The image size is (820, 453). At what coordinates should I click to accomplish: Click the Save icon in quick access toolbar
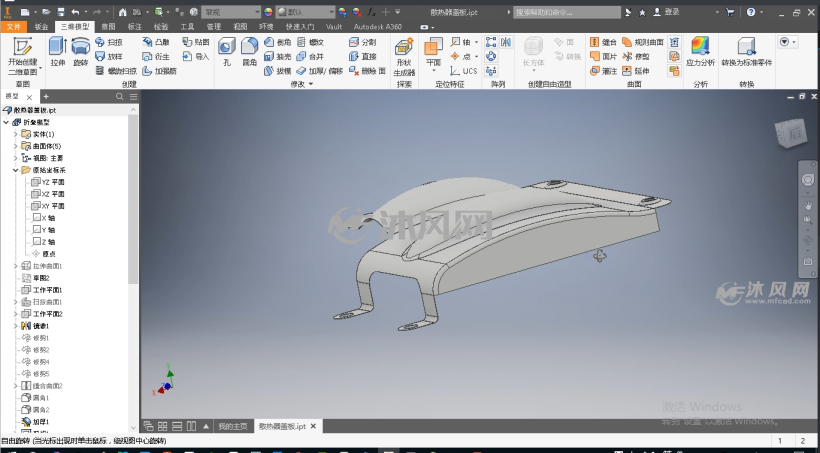(x=61, y=12)
